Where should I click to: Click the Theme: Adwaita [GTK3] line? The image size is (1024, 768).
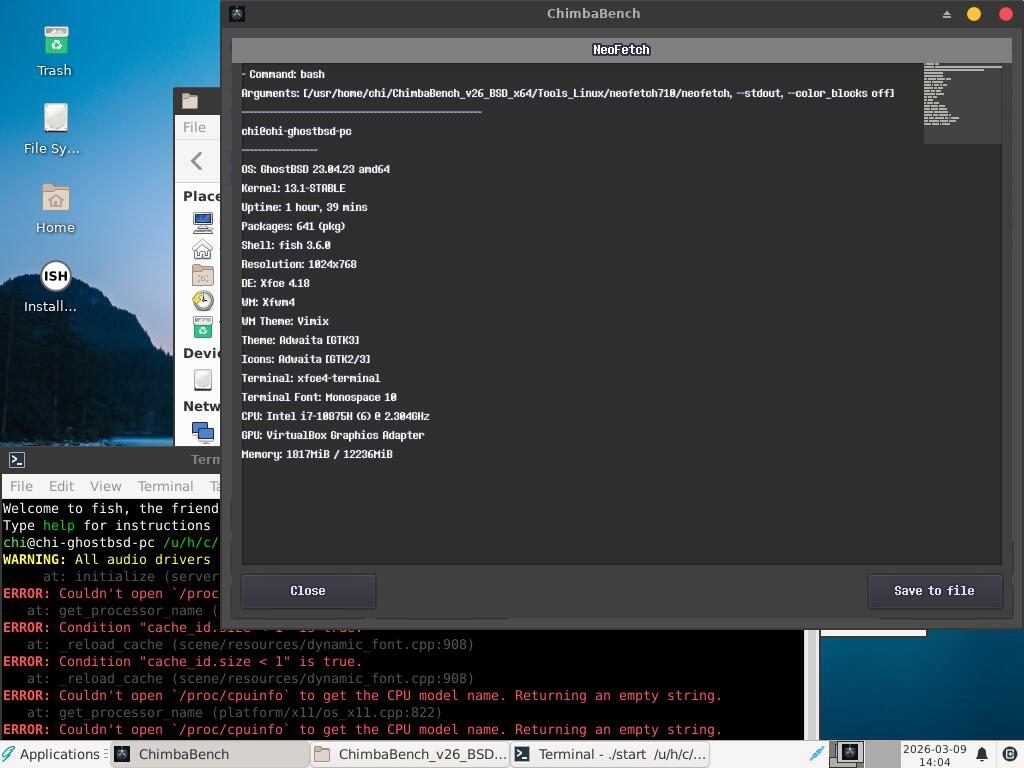click(x=300, y=340)
